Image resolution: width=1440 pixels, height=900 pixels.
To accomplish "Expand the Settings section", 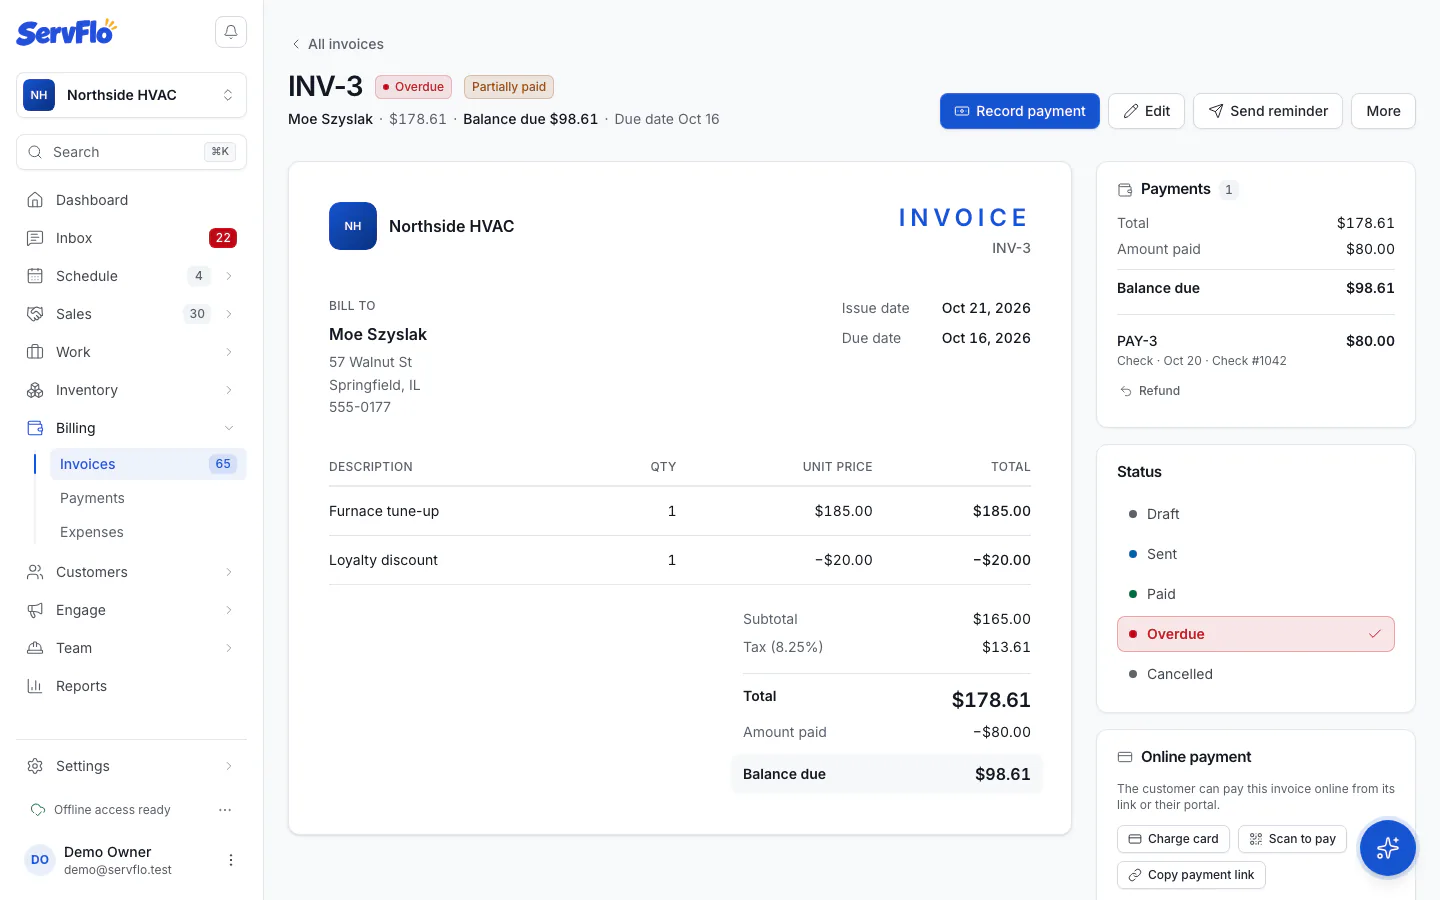I will (229, 766).
